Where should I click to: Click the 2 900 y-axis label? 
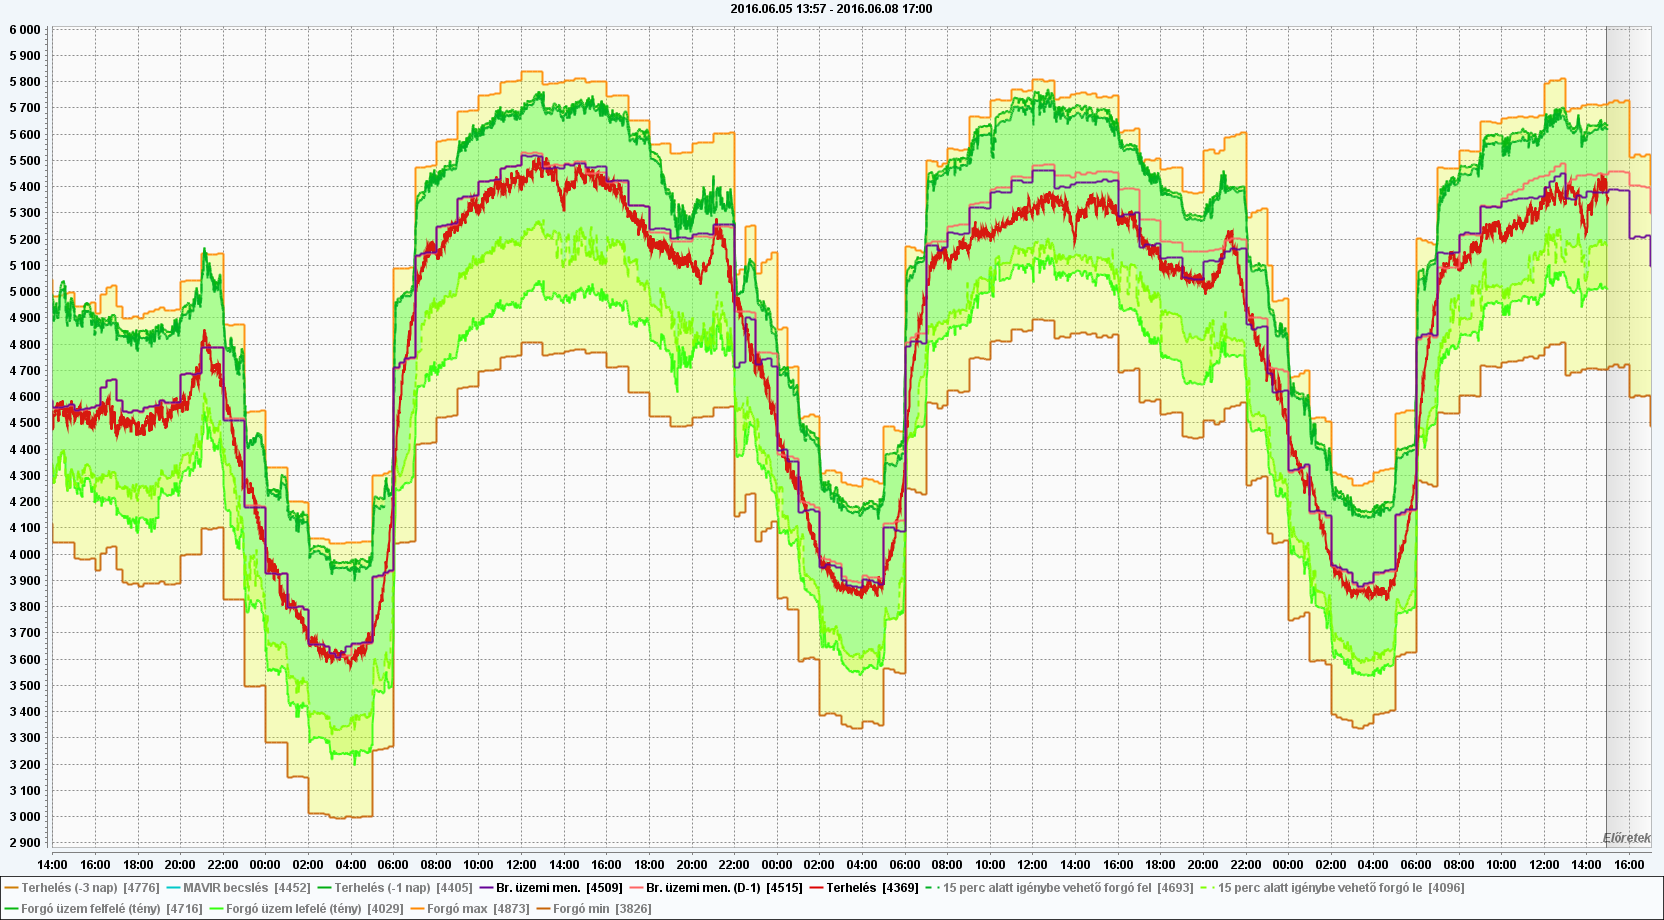[25, 843]
